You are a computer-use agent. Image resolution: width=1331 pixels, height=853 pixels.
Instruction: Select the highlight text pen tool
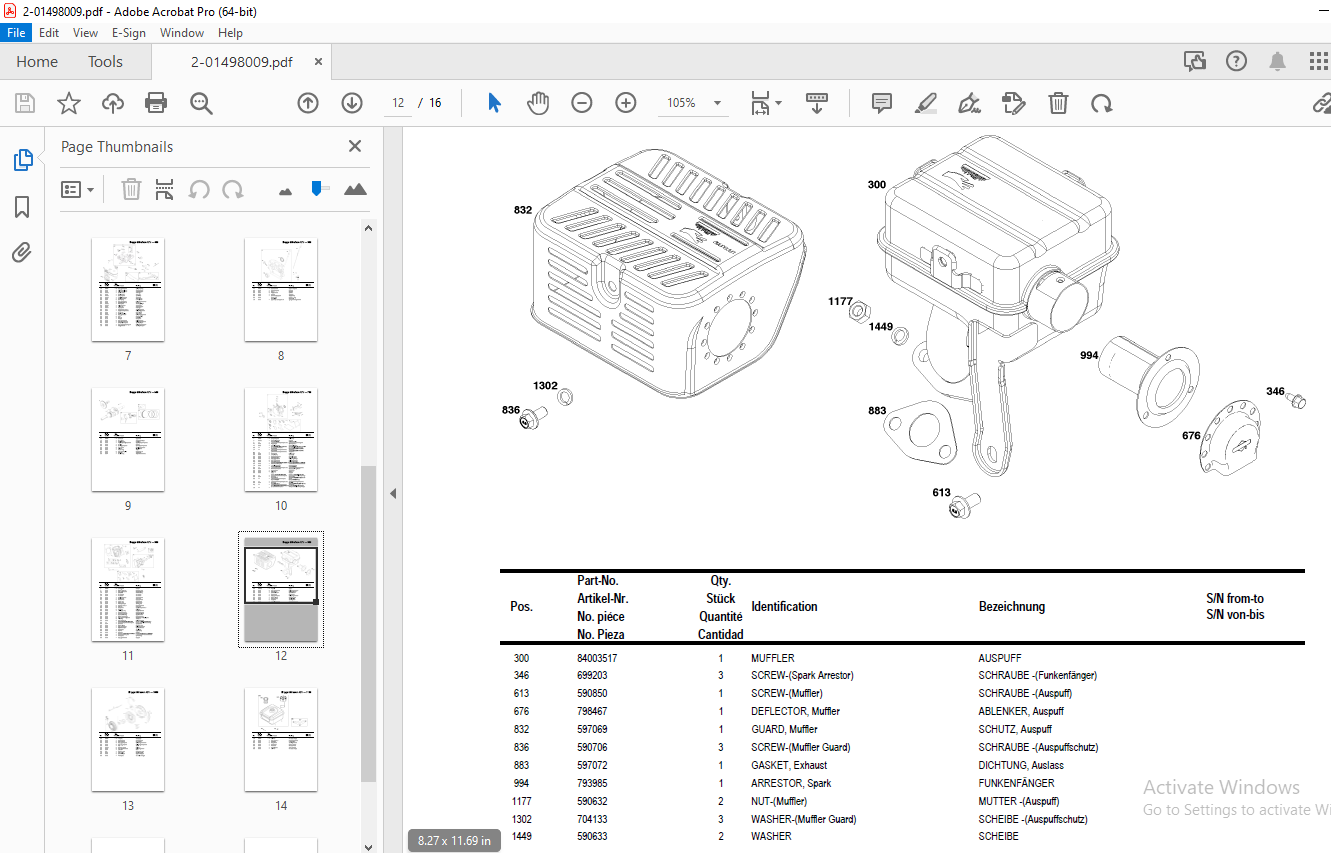926,103
